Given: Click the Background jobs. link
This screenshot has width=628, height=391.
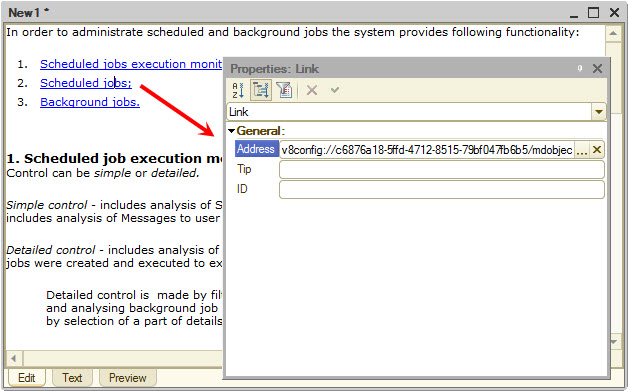Looking at the screenshot, I should [90, 102].
